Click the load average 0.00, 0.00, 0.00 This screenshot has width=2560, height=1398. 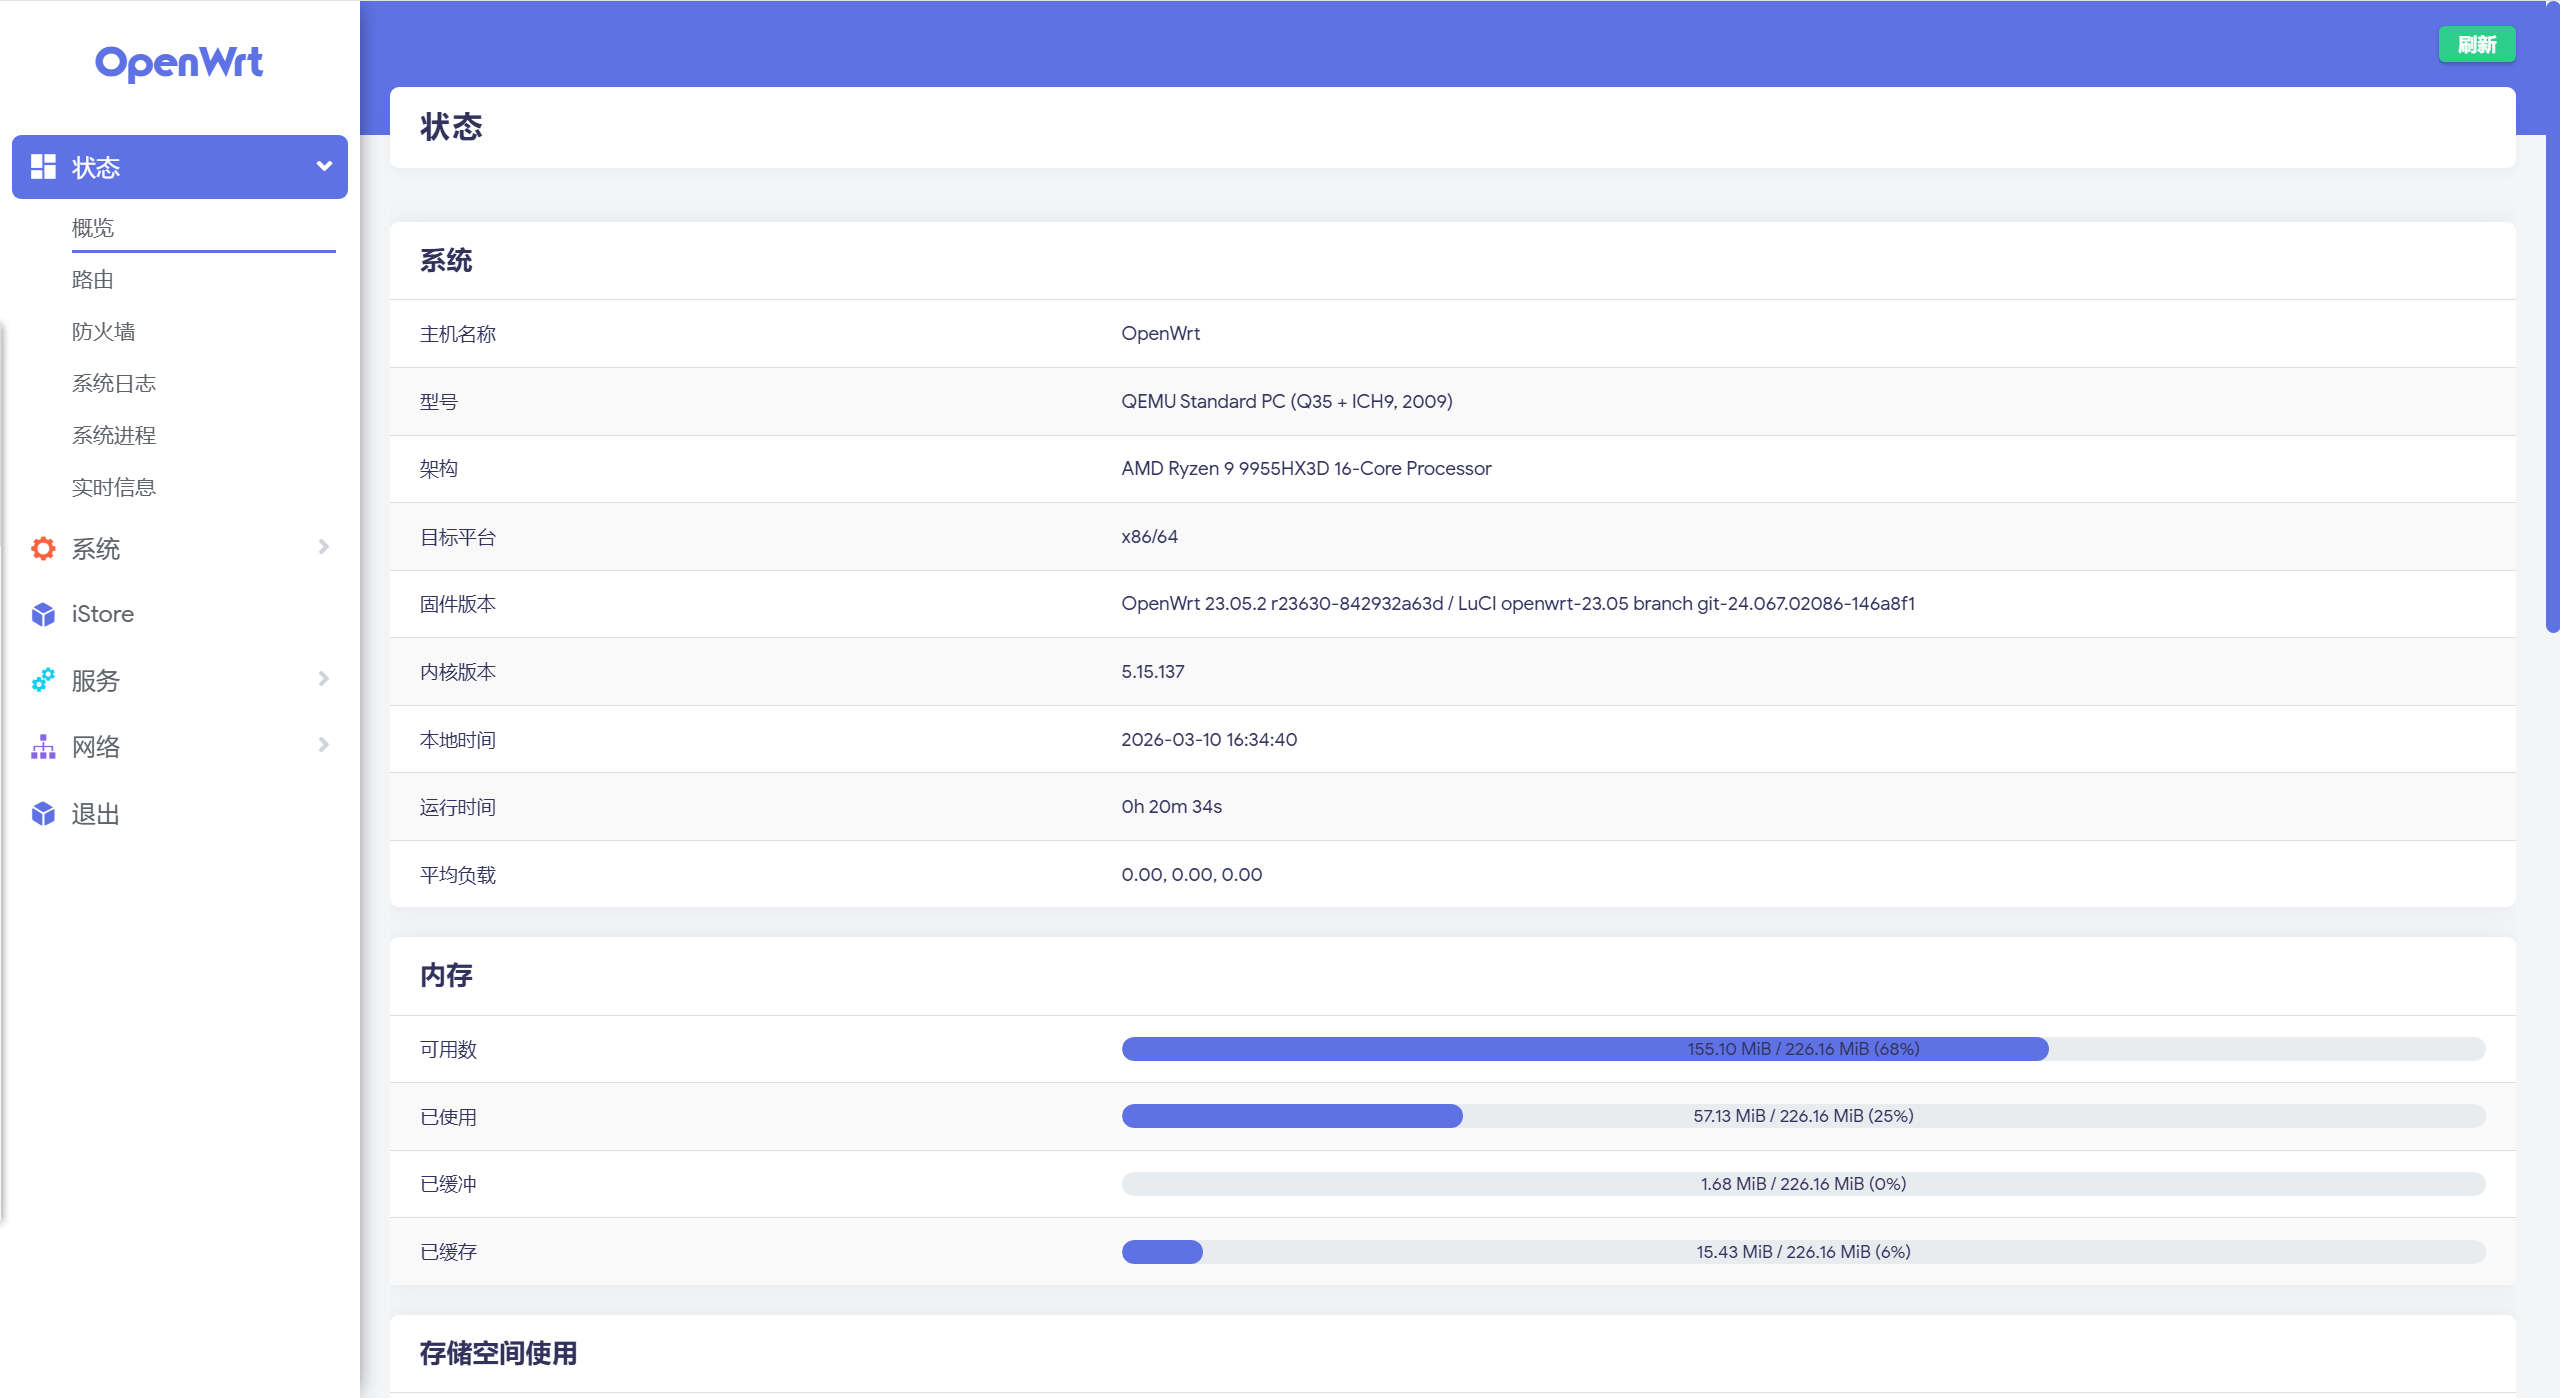[x=1191, y=874]
